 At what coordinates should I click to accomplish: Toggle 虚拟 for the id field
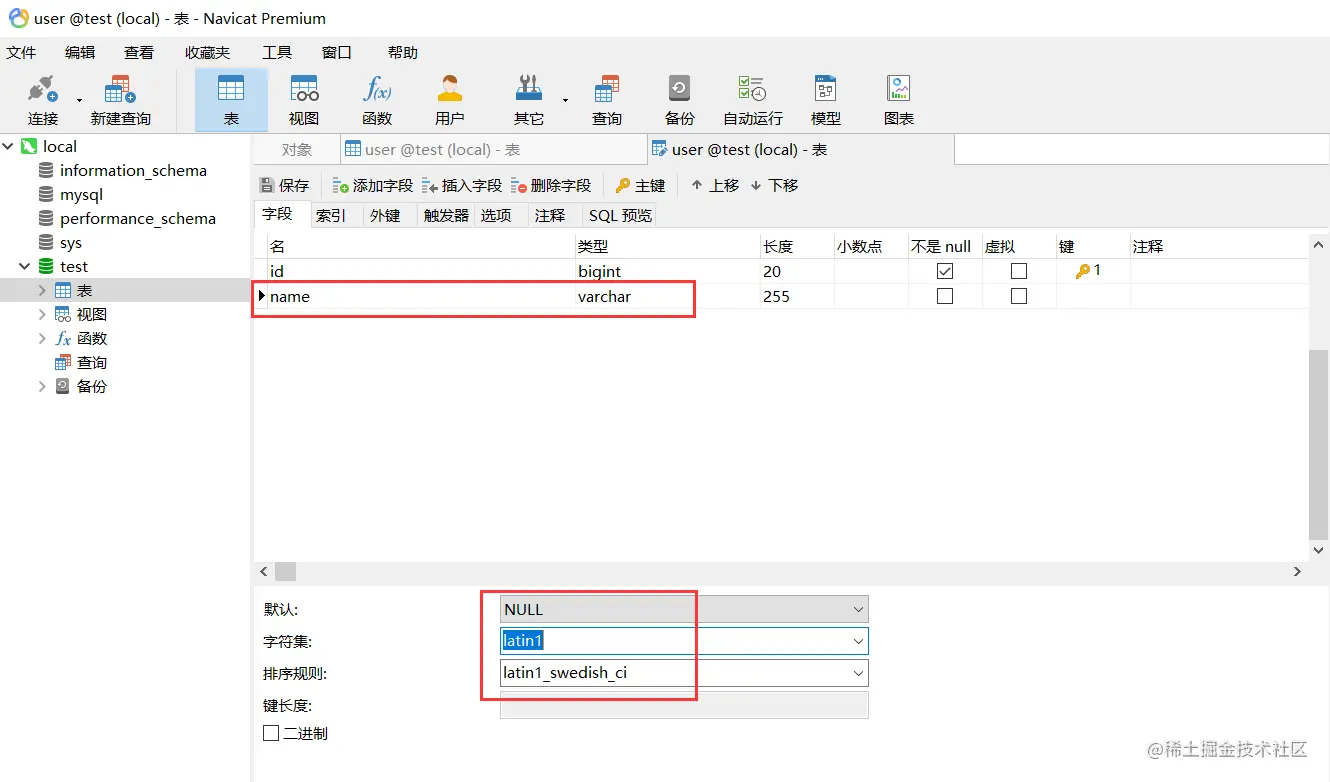point(1019,271)
